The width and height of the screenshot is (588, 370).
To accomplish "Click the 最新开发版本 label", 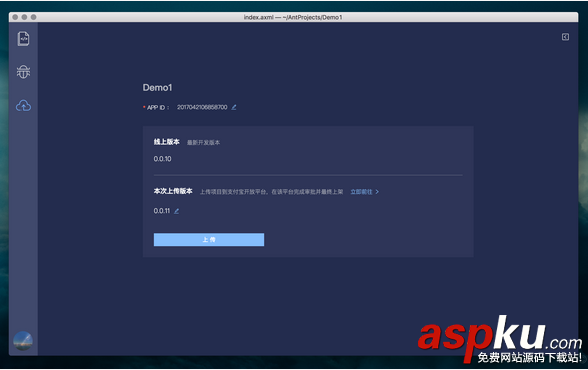I will point(204,142).
